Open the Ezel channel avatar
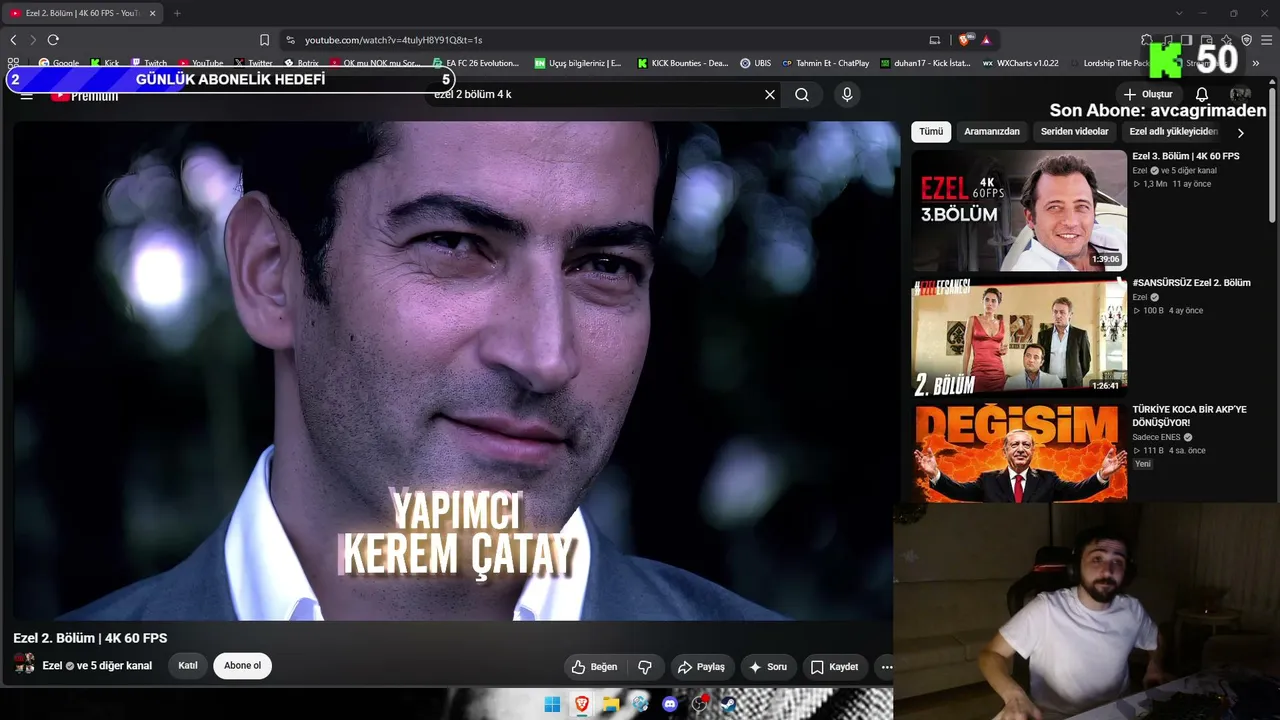The width and height of the screenshot is (1280, 720). (24, 665)
